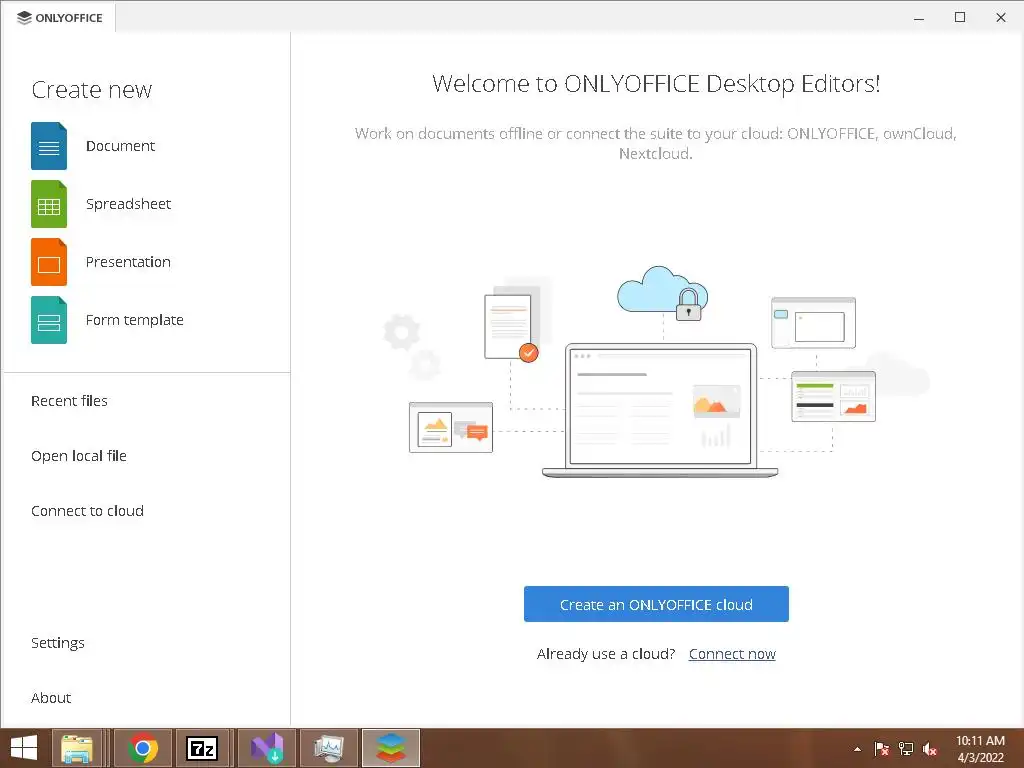The height and width of the screenshot is (768, 1024).
Task: Create a new Form template via label
Action: [135, 320]
